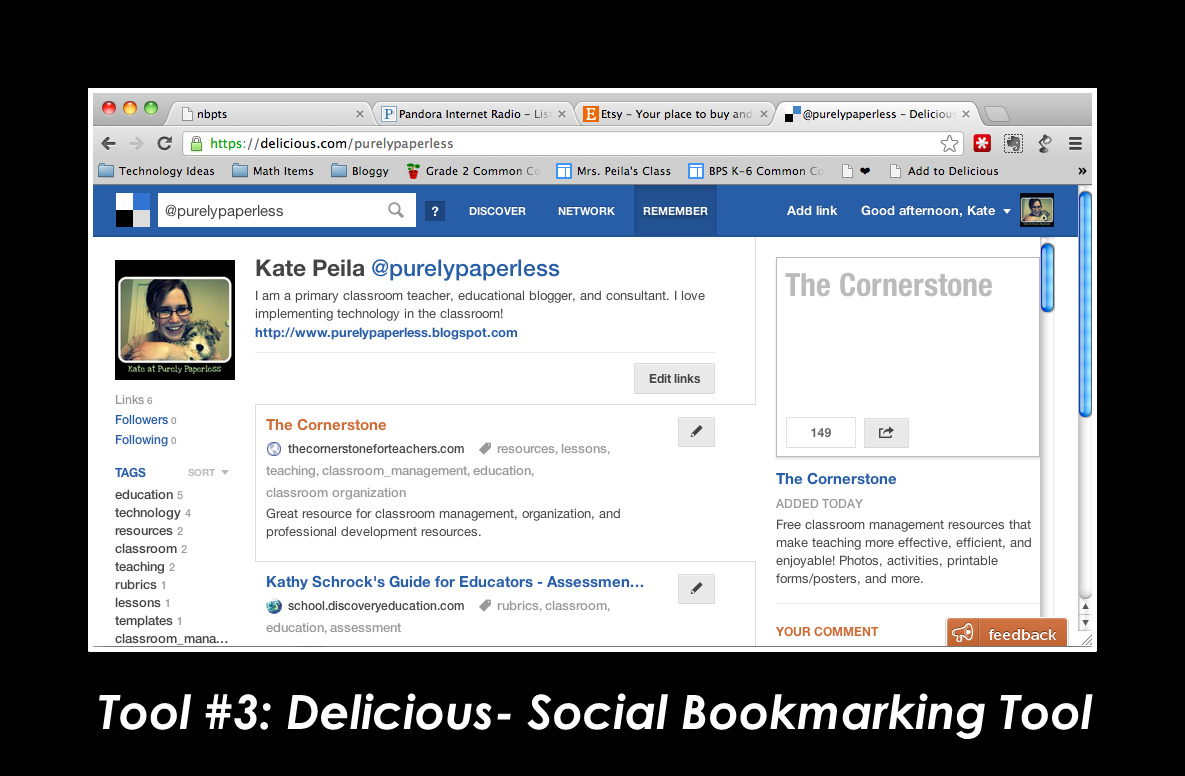Click the side panel inner scrollbar

tap(1047, 277)
